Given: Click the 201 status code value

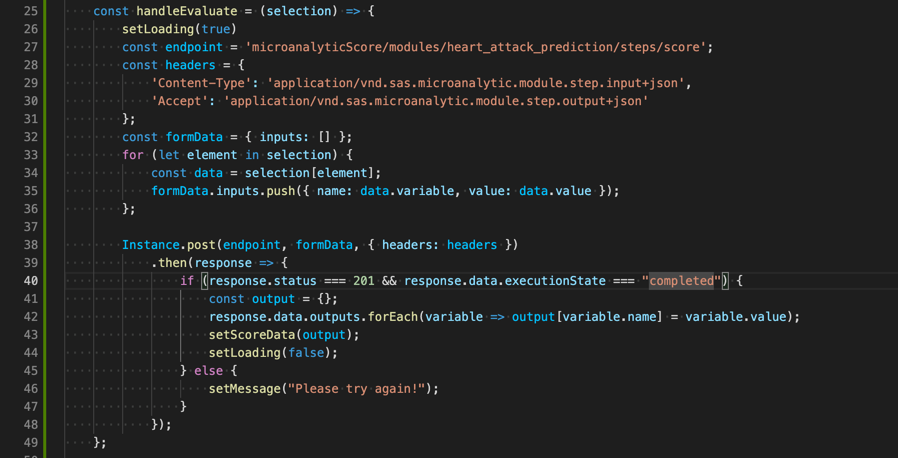Looking at the screenshot, I should click(x=364, y=281).
